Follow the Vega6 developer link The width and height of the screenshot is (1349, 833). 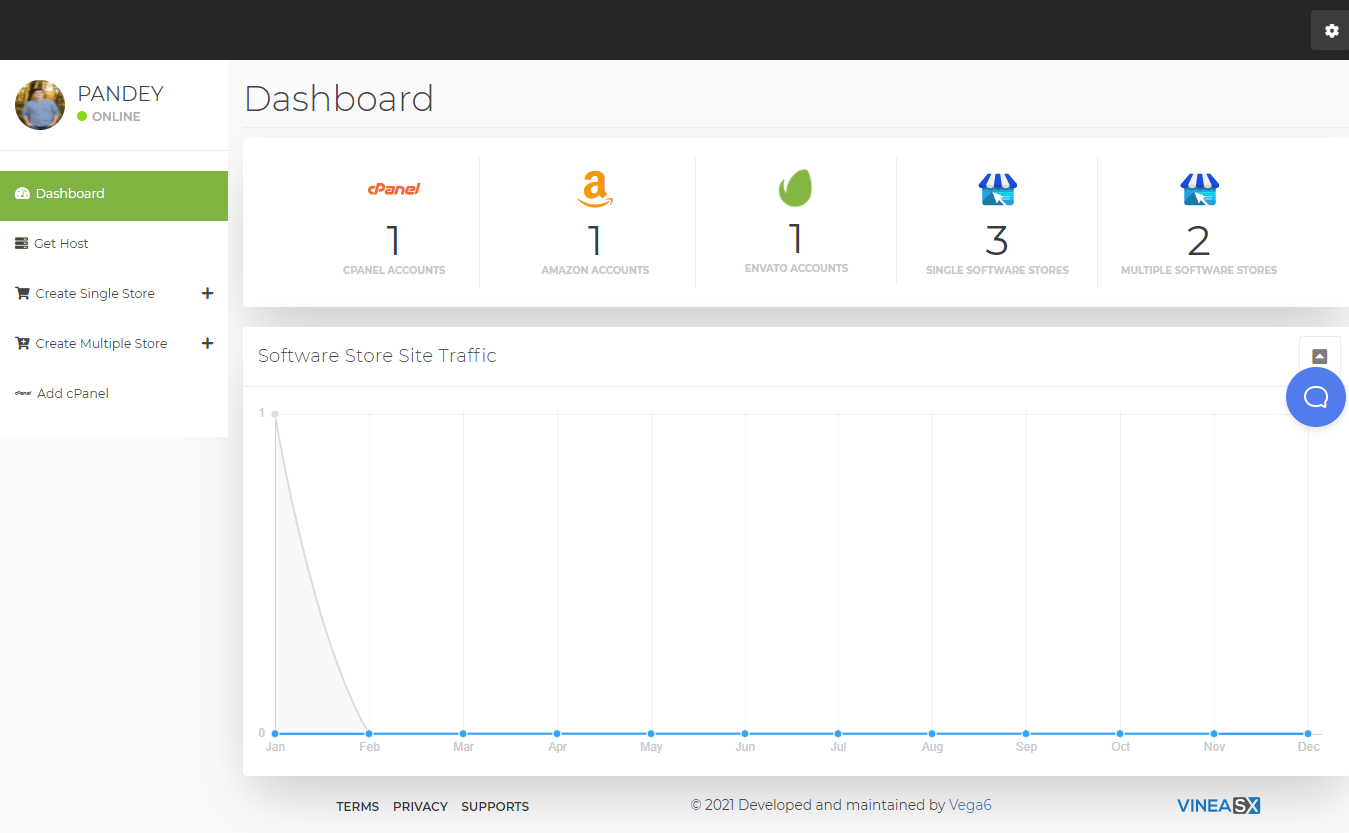(x=970, y=805)
